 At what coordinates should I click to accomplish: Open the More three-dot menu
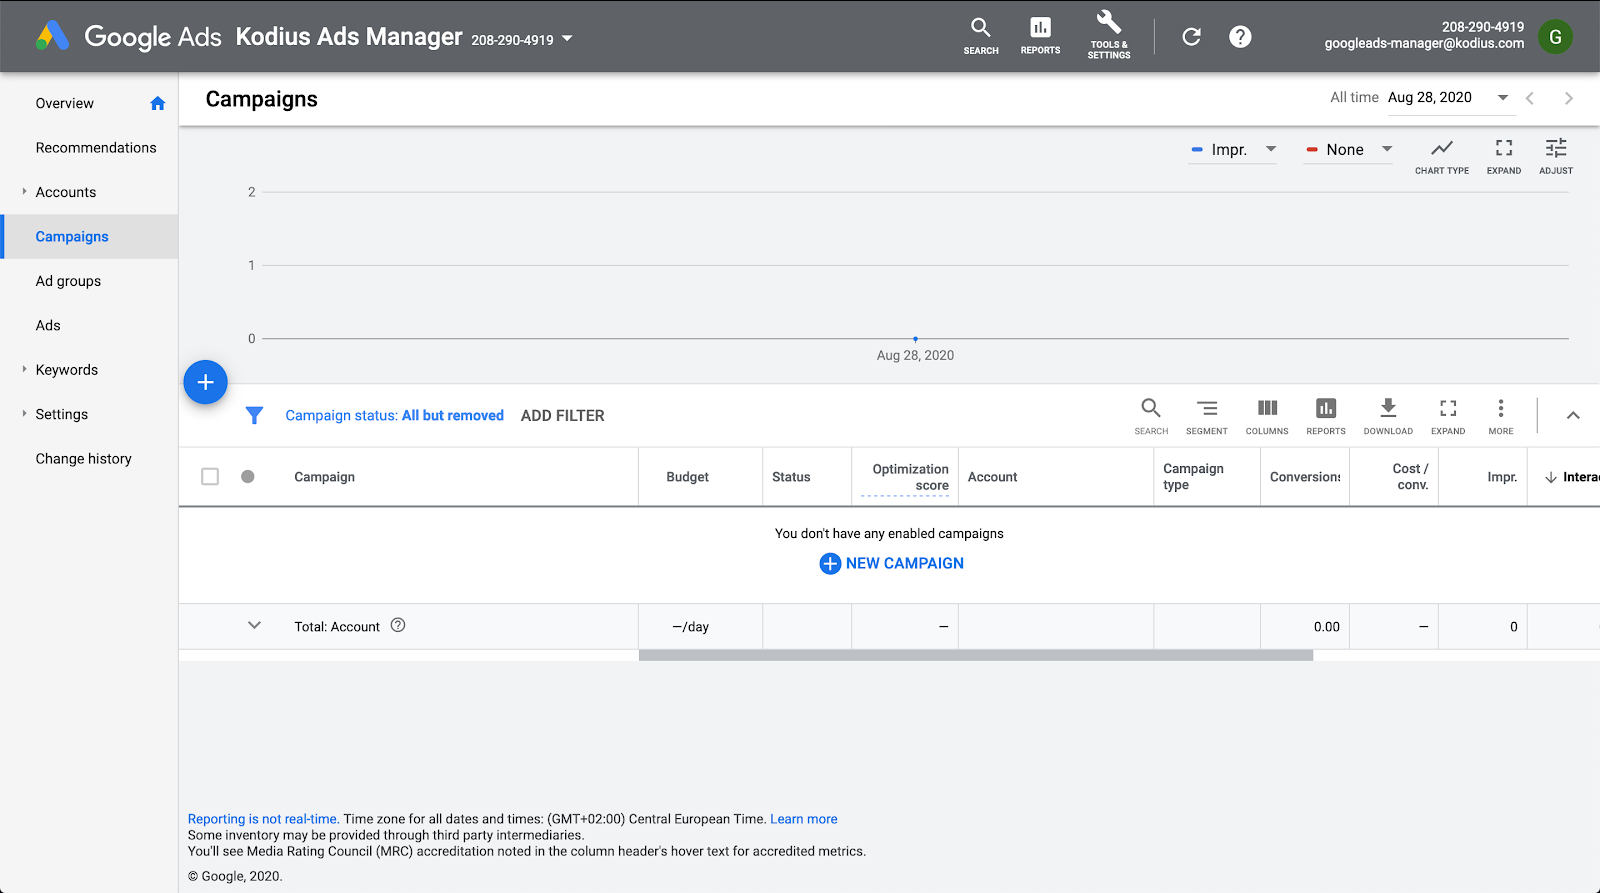pos(1501,416)
